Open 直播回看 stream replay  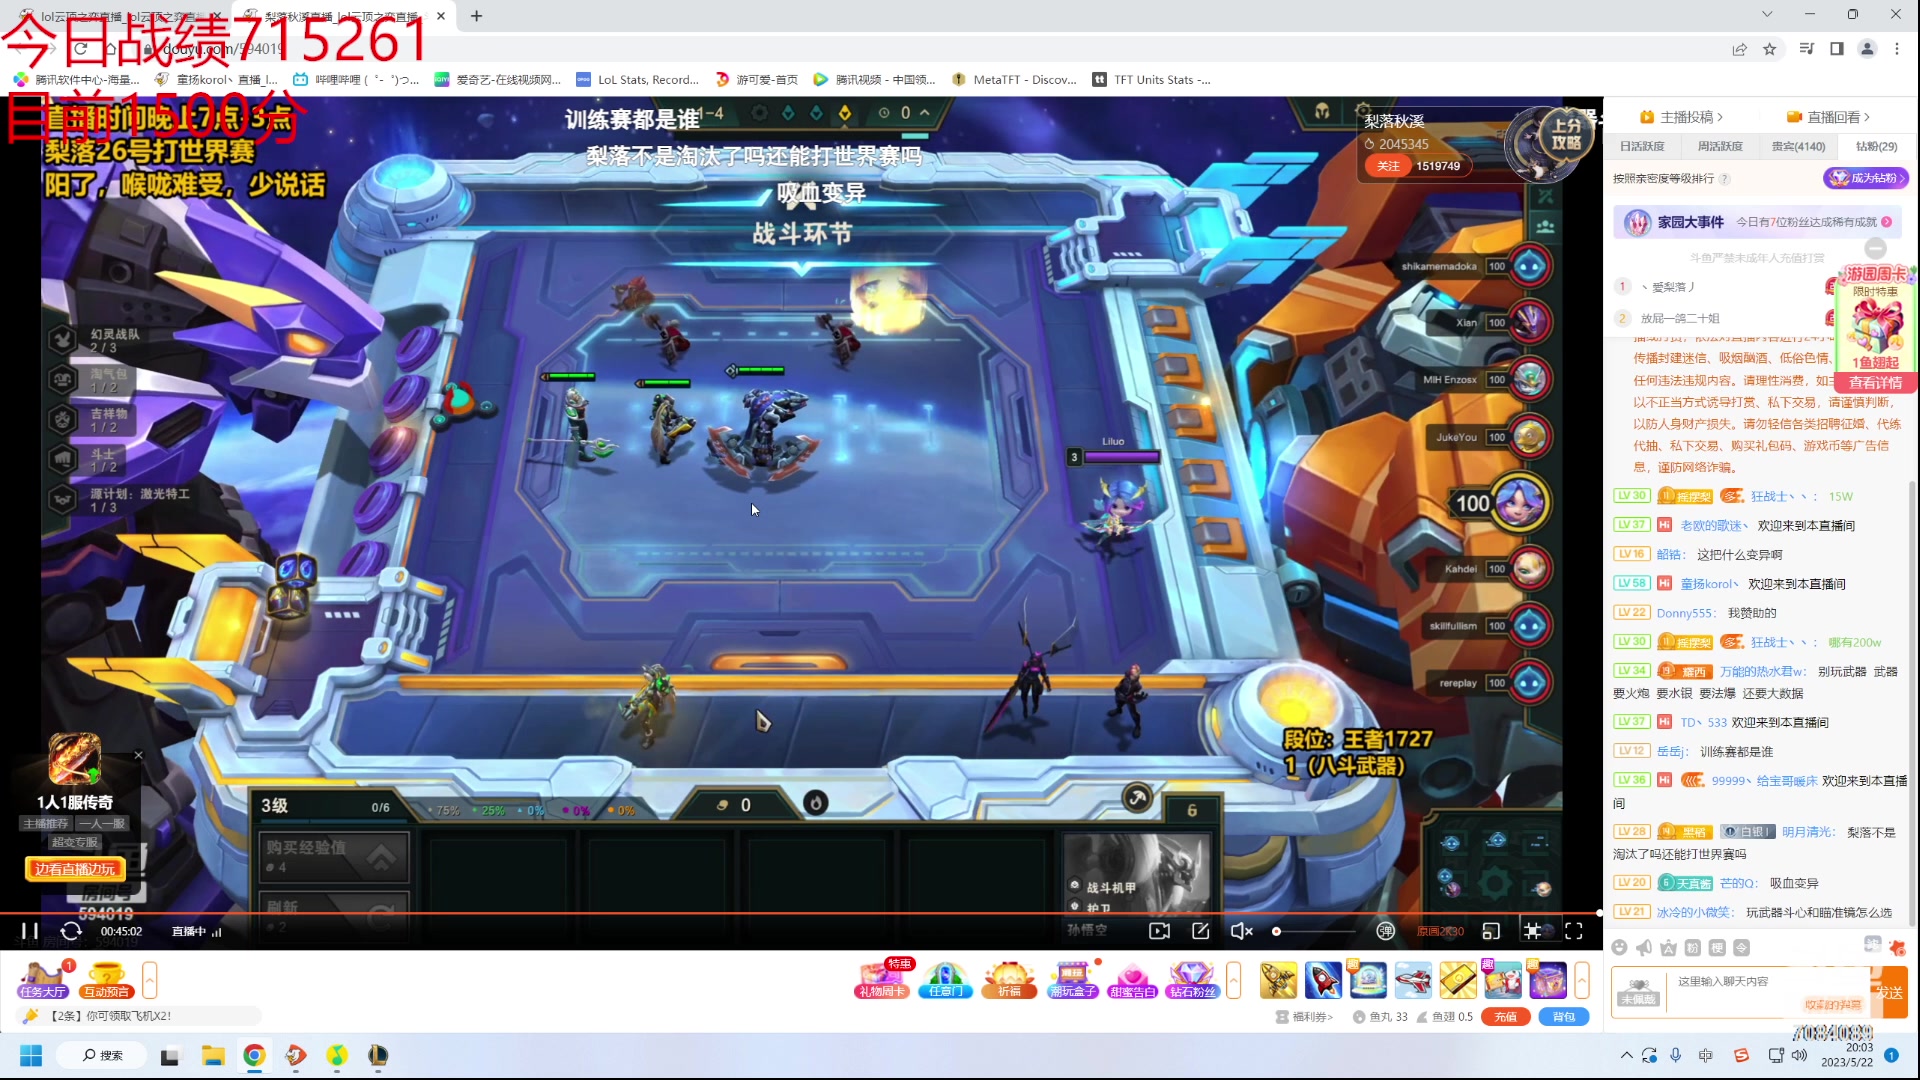[1828, 117]
